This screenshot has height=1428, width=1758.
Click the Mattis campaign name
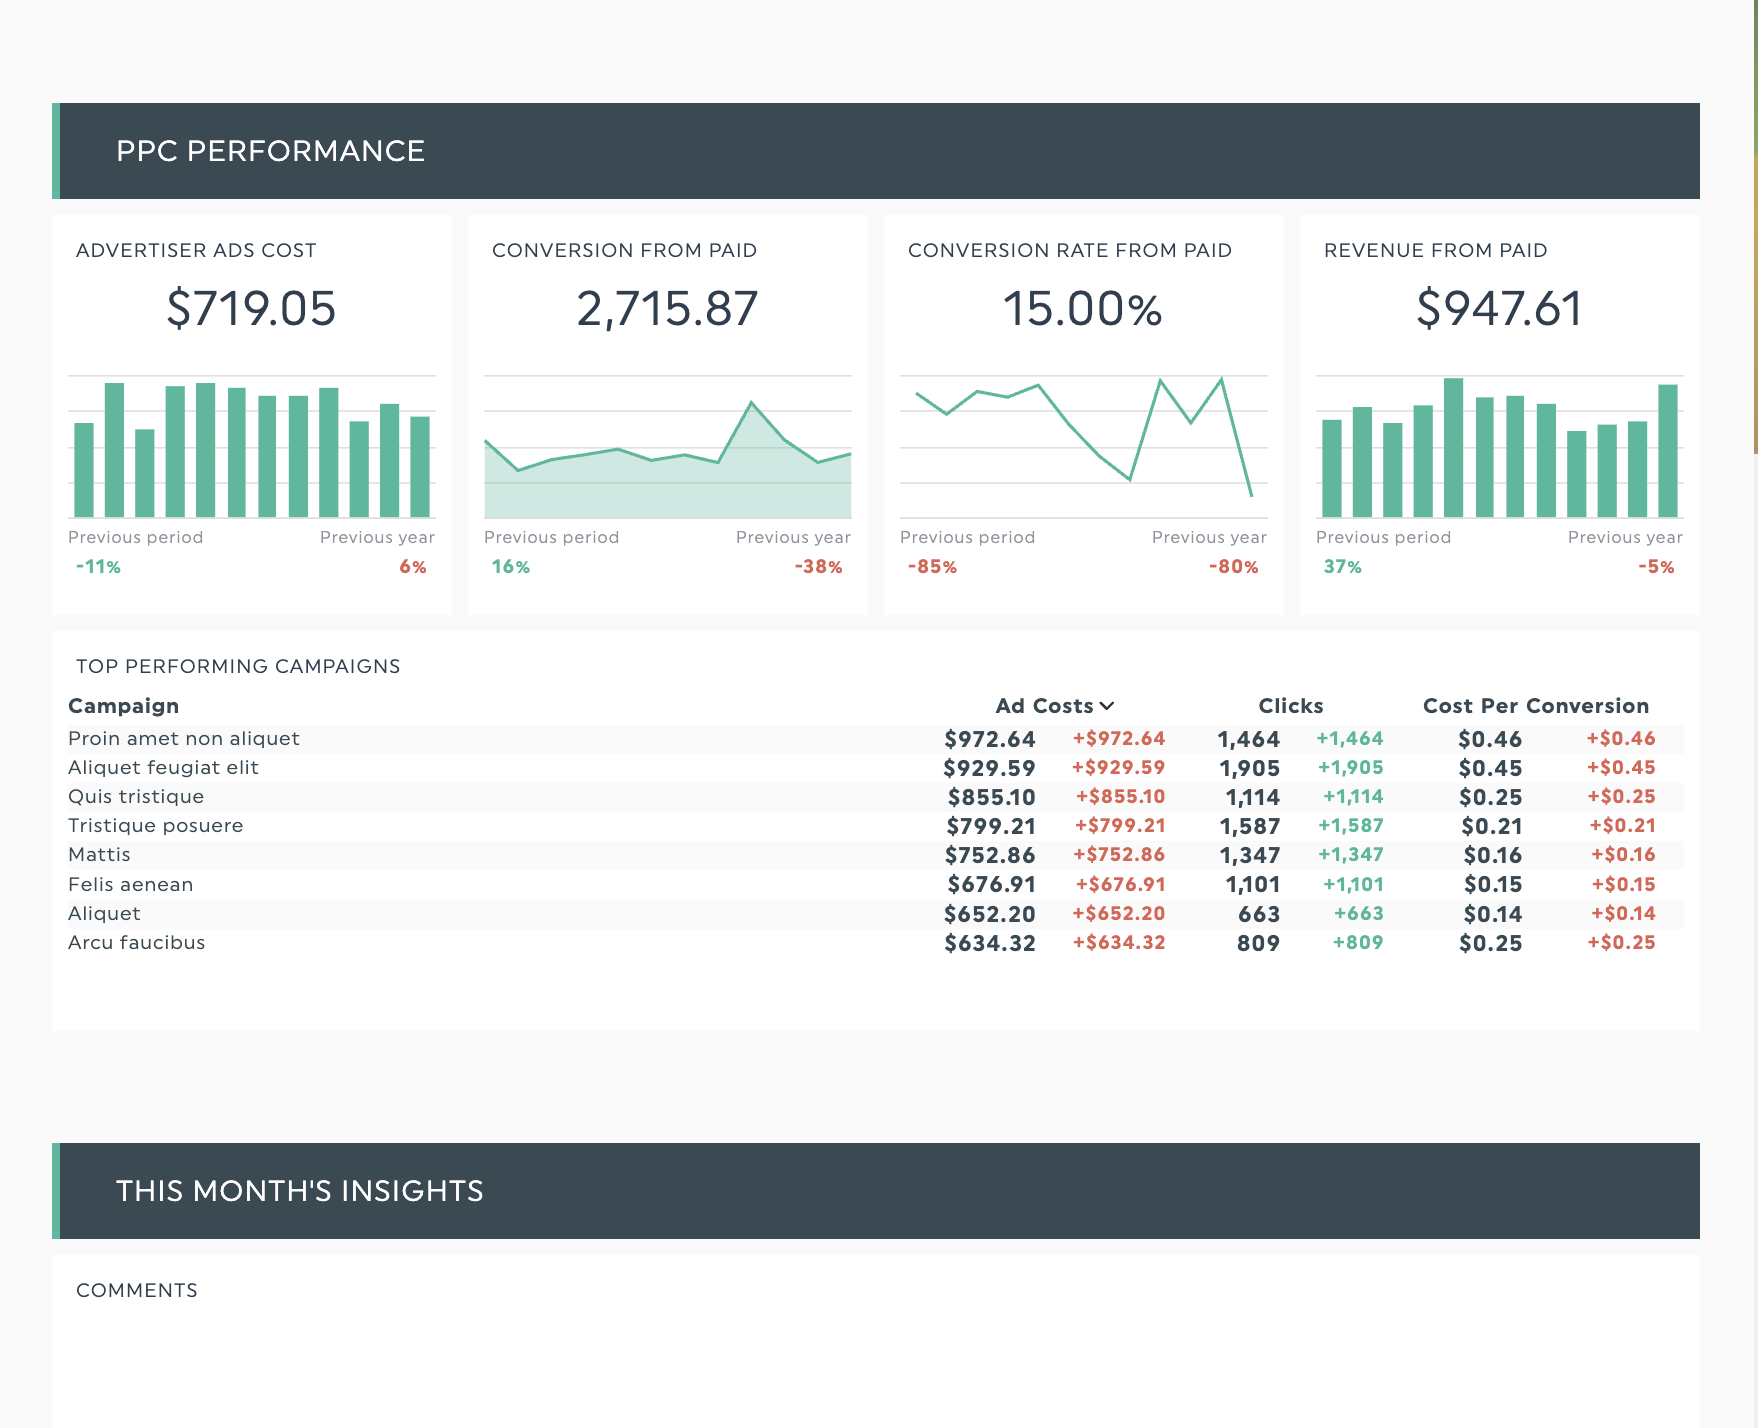[99, 855]
